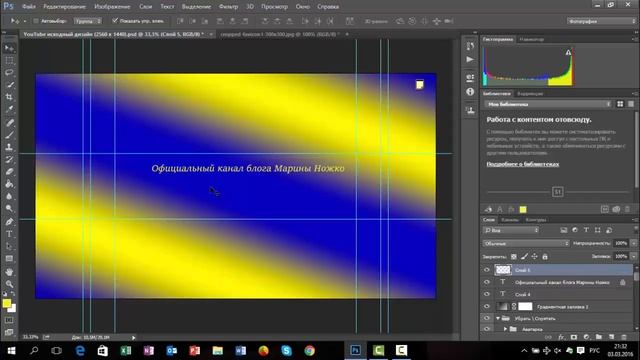
Task: Lock all attributes padlock icon
Action: pyautogui.click(x=544, y=257)
